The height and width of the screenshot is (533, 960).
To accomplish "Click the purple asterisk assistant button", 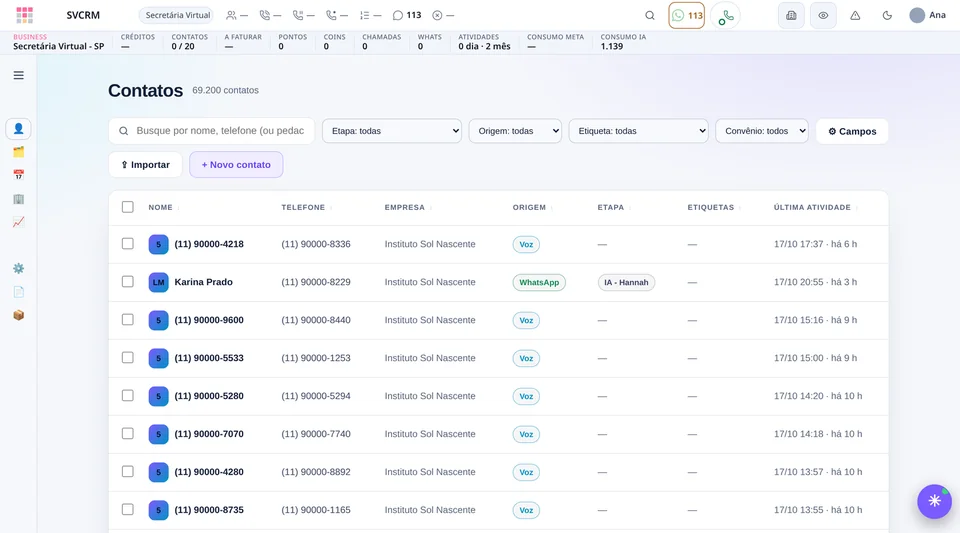I will [x=934, y=501].
